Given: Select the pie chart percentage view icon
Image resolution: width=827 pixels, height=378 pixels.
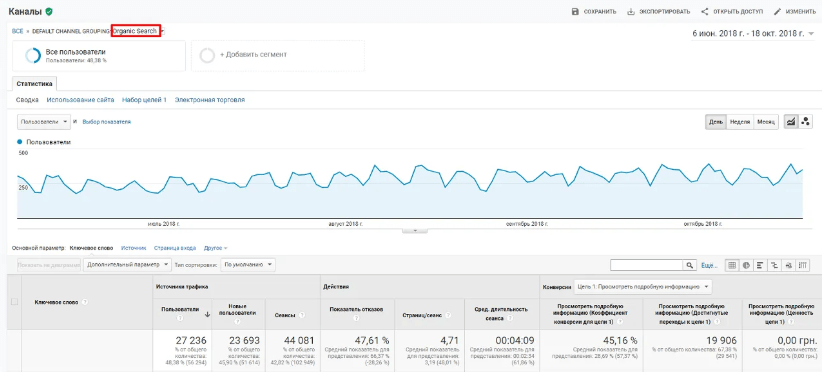Looking at the screenshot, I should tap(746, 265).
